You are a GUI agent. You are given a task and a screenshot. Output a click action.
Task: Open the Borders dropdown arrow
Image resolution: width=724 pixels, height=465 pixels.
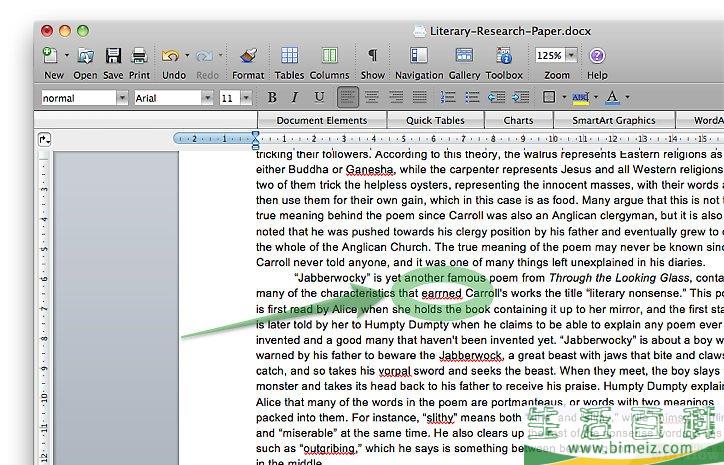[x=564, y=97]
